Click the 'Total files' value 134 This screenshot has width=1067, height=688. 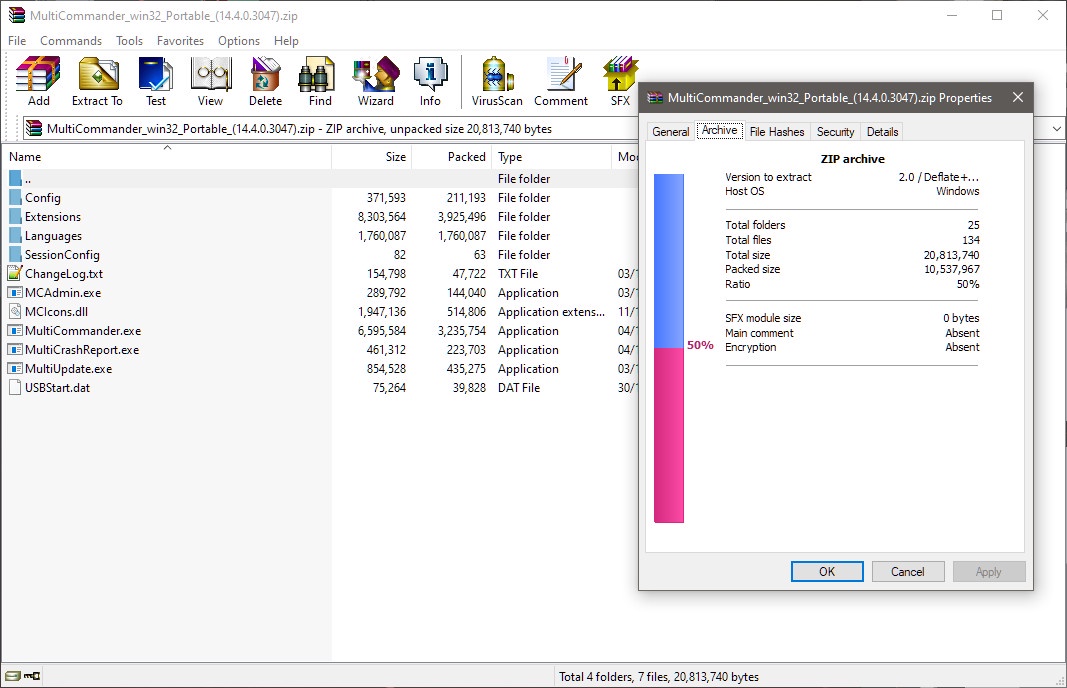971,240
